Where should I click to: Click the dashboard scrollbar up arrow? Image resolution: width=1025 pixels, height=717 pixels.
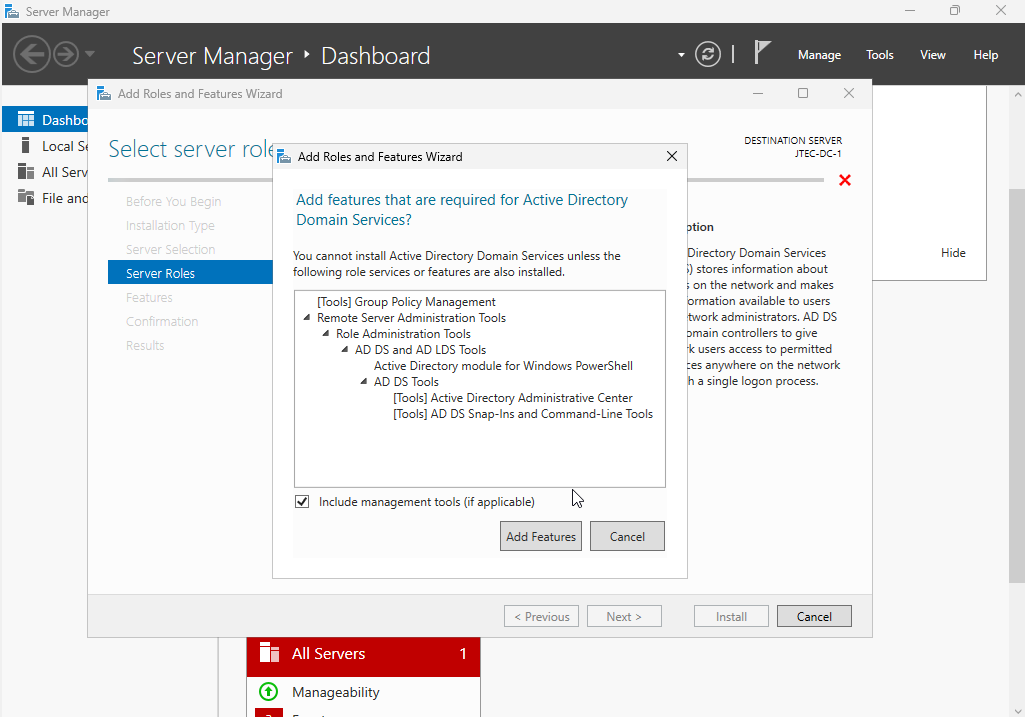(x=1017, y=95)
